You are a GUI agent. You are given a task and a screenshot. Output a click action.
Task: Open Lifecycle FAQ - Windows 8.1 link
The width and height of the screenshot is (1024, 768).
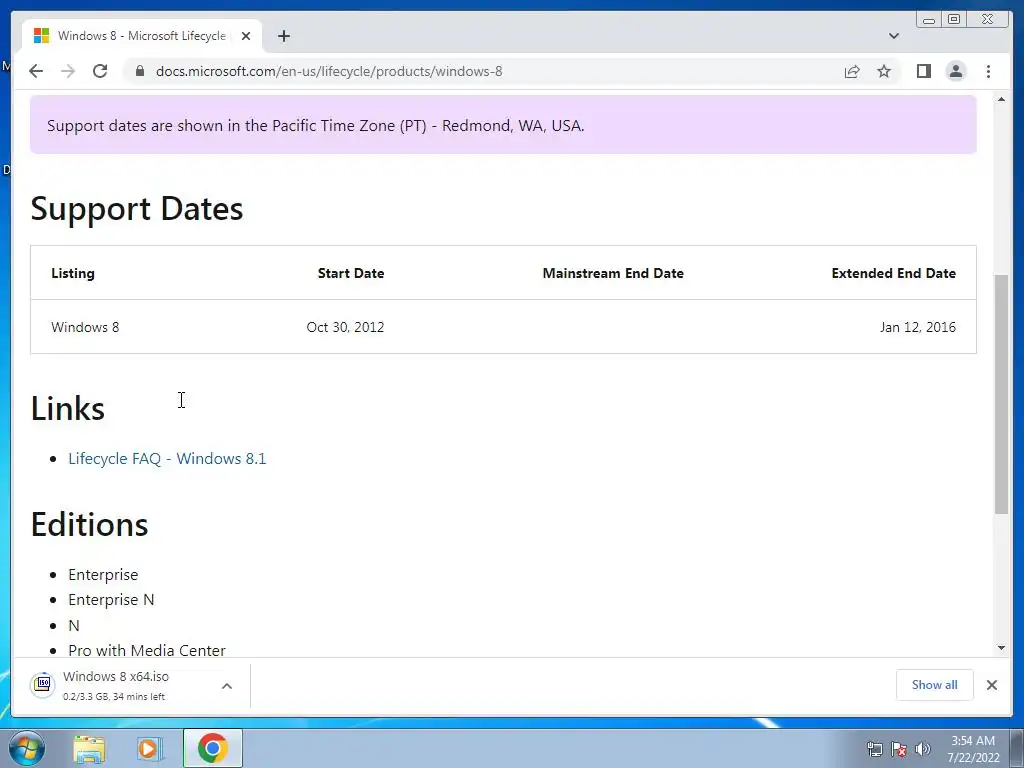click(x=167, y=458)
